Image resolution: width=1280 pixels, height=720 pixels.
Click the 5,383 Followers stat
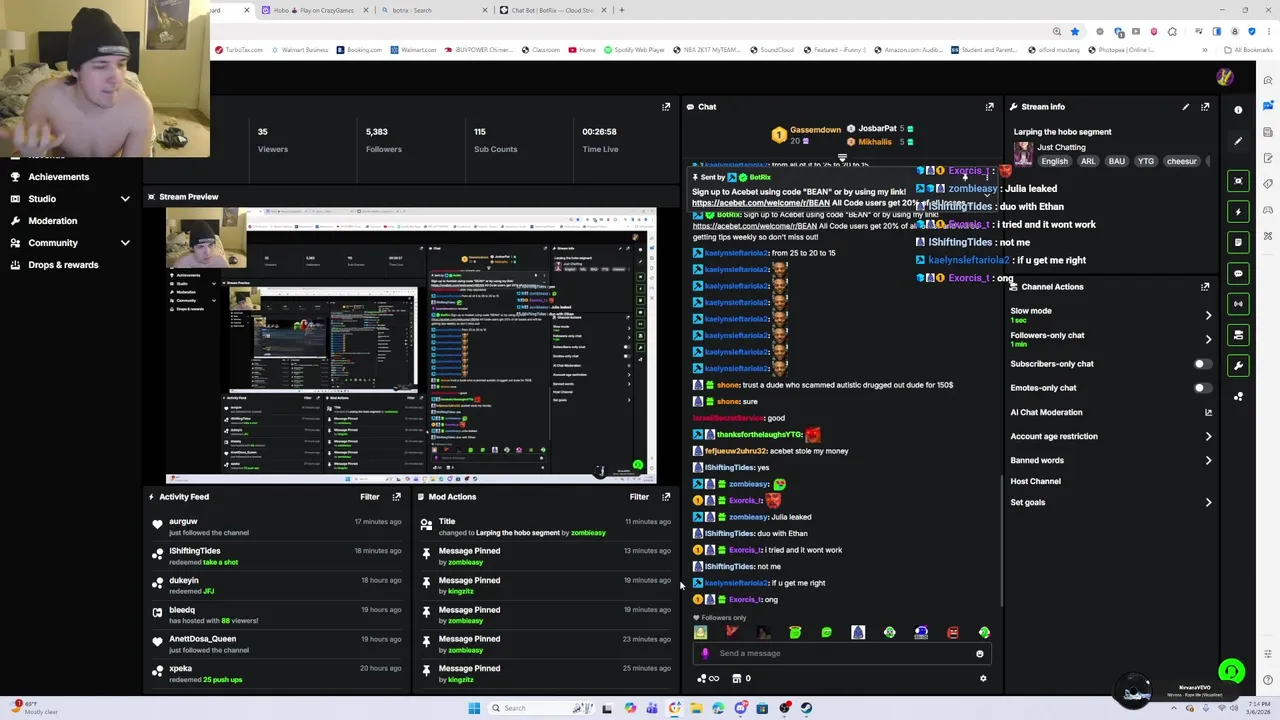pos(384,140)
